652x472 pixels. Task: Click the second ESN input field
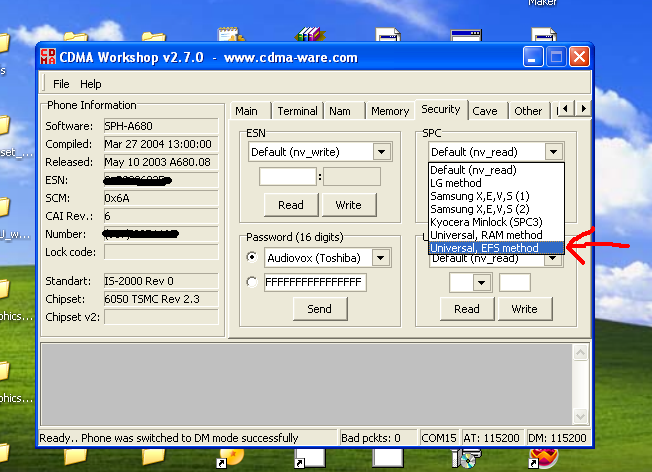(x=352, y=176)
